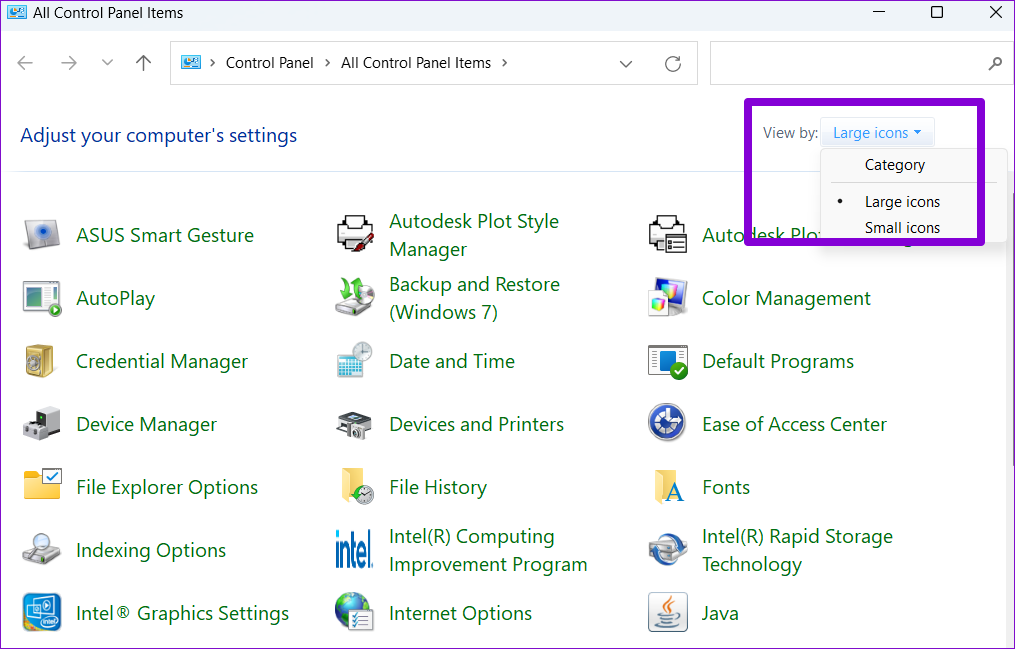Open the Intel Graphics Settings link

183,613
